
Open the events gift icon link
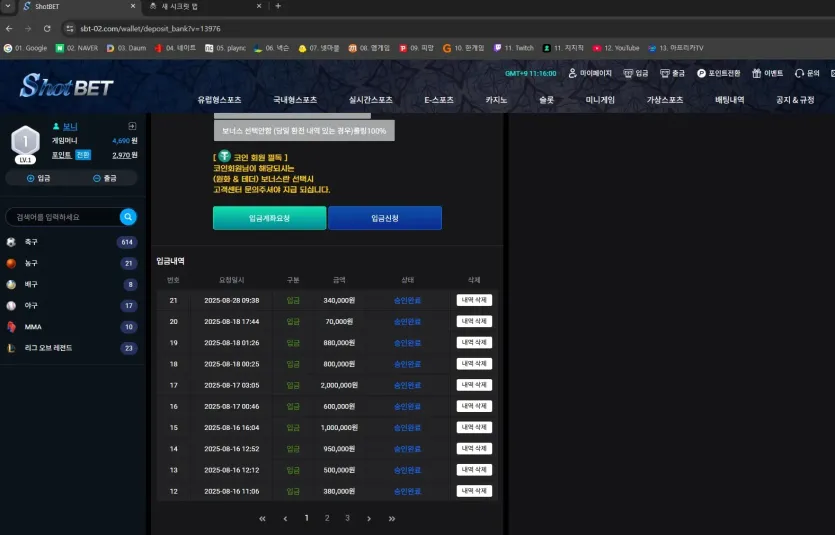[767, 73]
